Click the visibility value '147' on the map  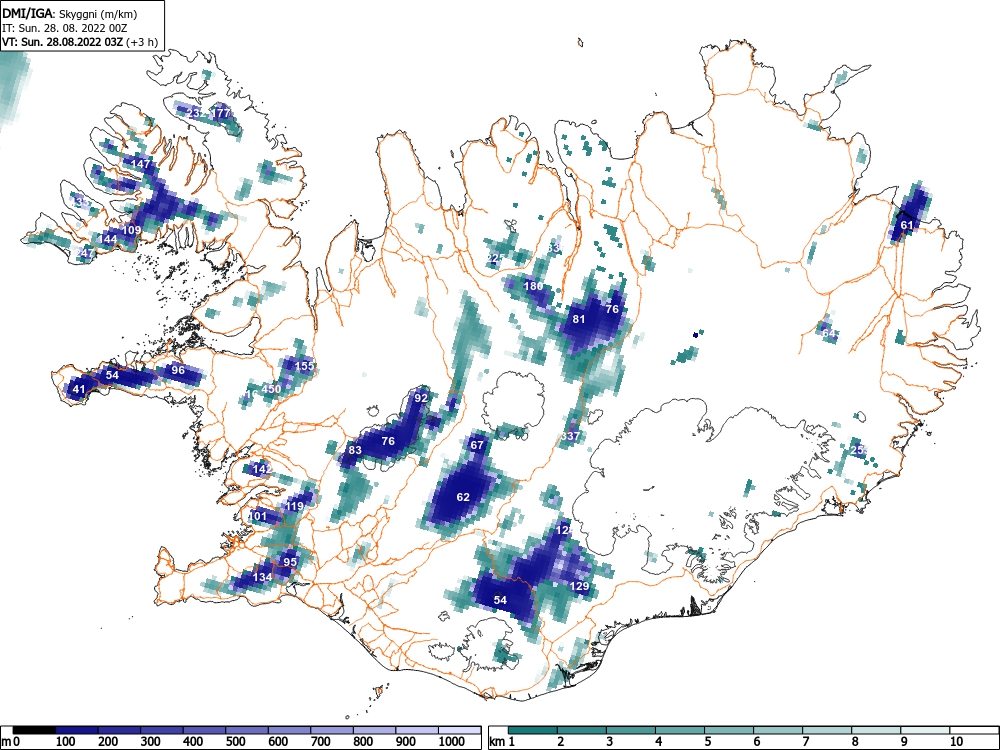click(x=140, y=164)
